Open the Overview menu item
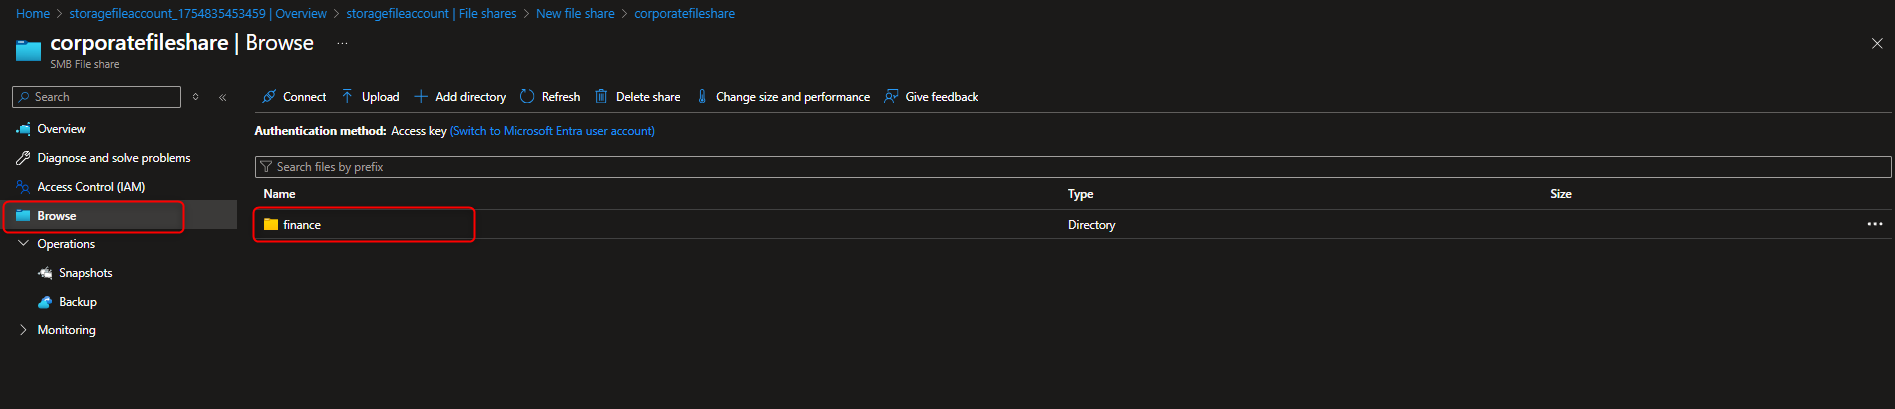The width and height of the screenshot is (1895, 409). [x=61, y=129]
